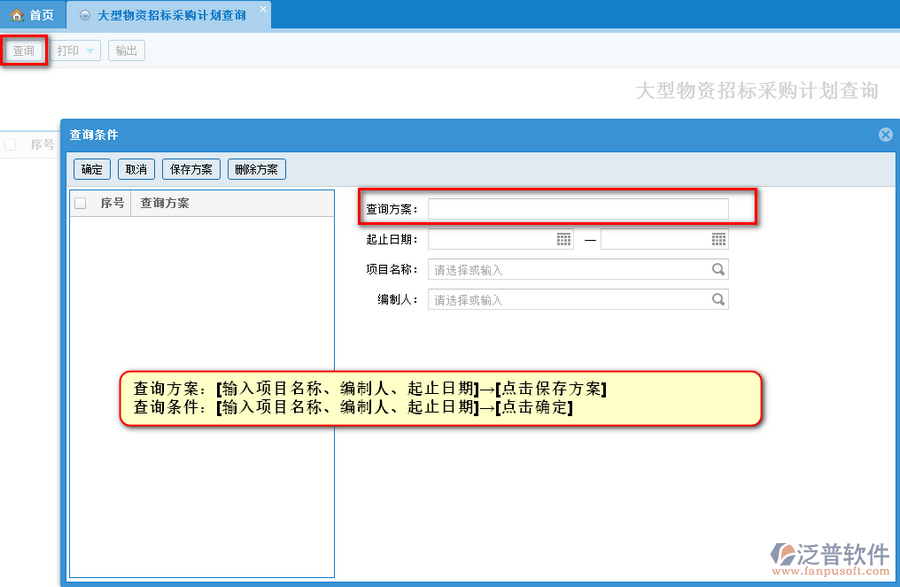Toggle the checkbox beside background 序号 column
Screen dimensions: 900x587
pyautogui.click(x=11, y=145)
